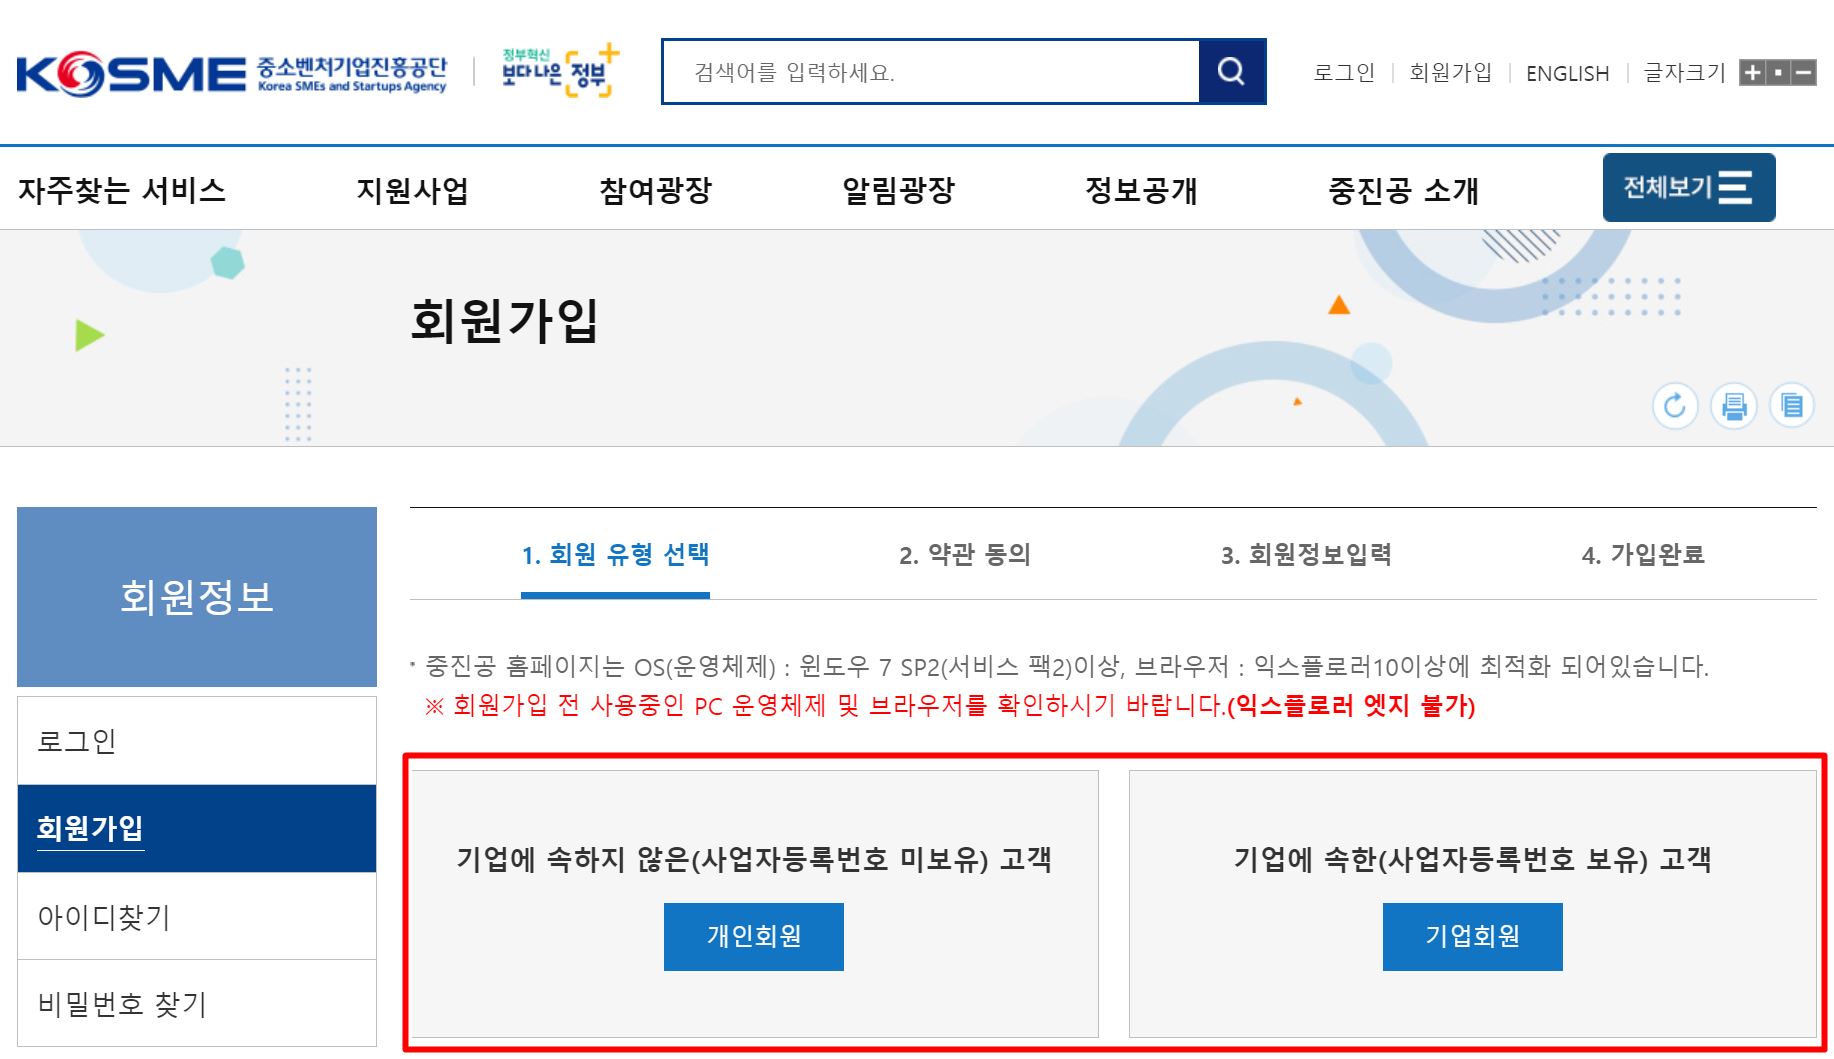Viewport: 1834px width, 1059px height.
Task: Increase font size with the plus button
Action: tap(1753, 71)
